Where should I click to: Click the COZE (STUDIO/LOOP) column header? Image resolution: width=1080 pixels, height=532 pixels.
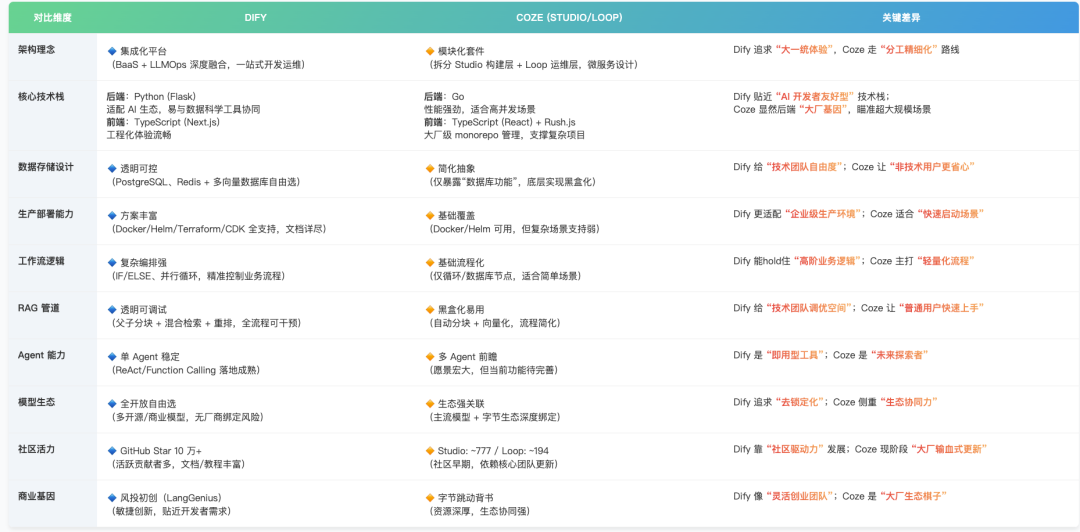[x=571, y=17]
